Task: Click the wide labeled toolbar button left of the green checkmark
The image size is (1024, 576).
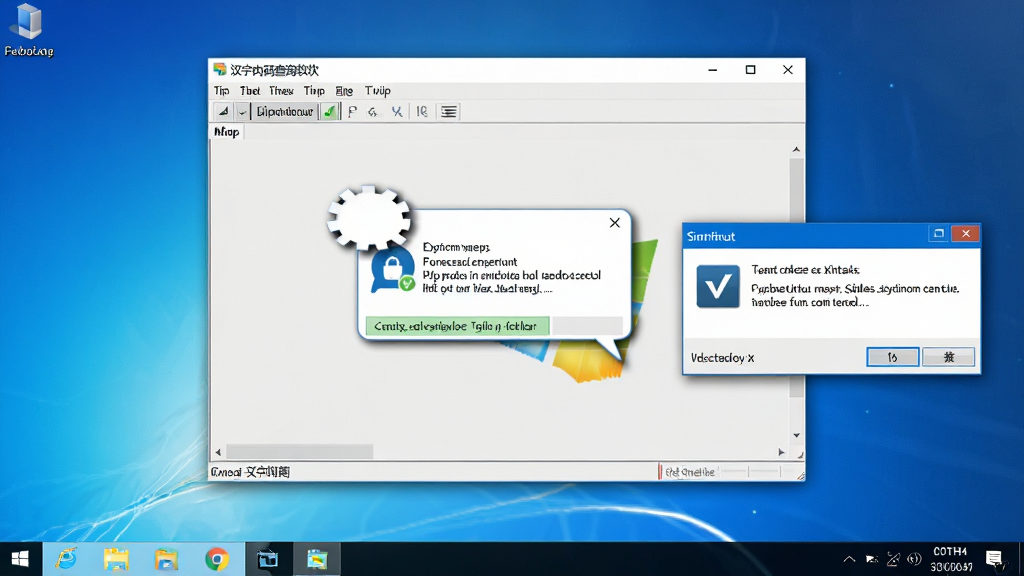Action: (x=285, y=112)
